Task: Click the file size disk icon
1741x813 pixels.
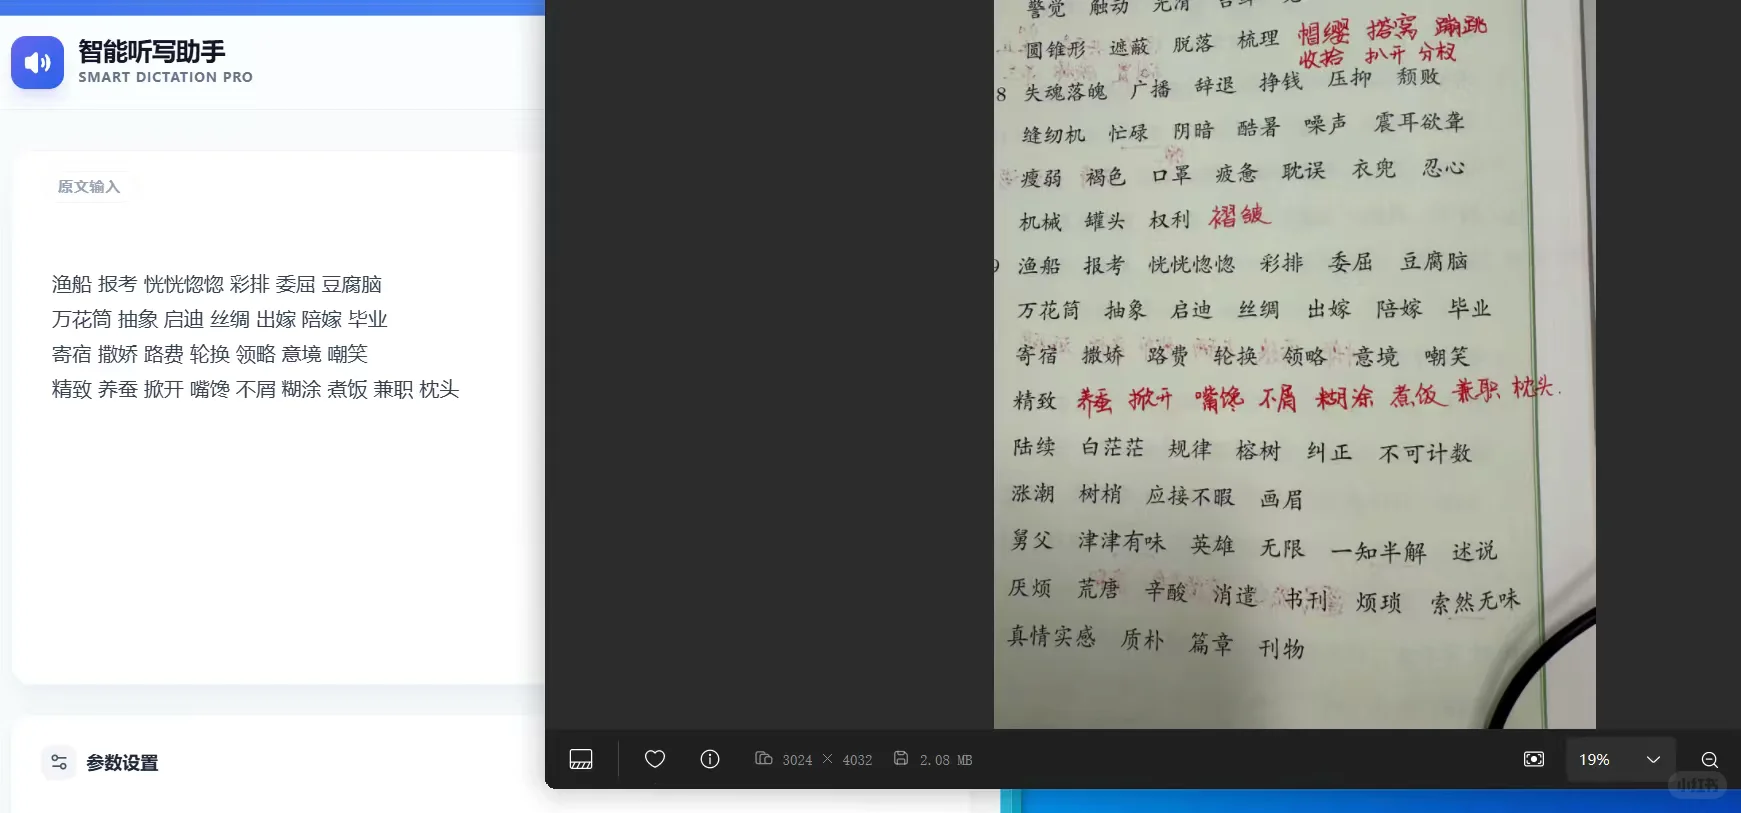Action: point(901,758)
